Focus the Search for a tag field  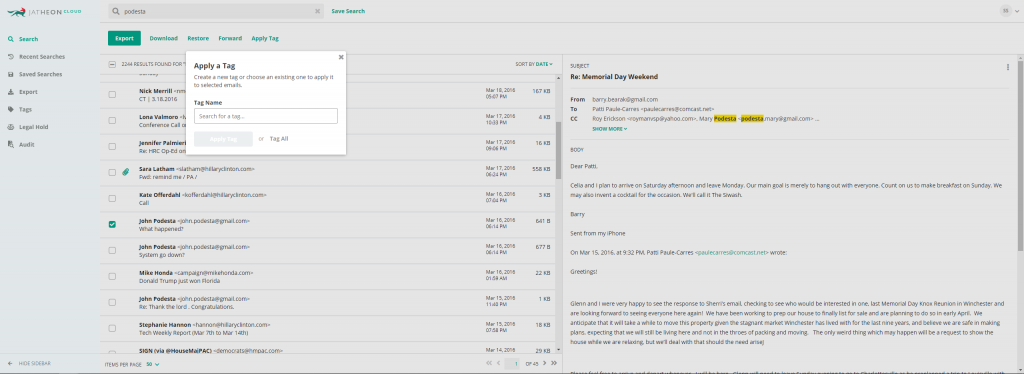[x=266, y=116]
